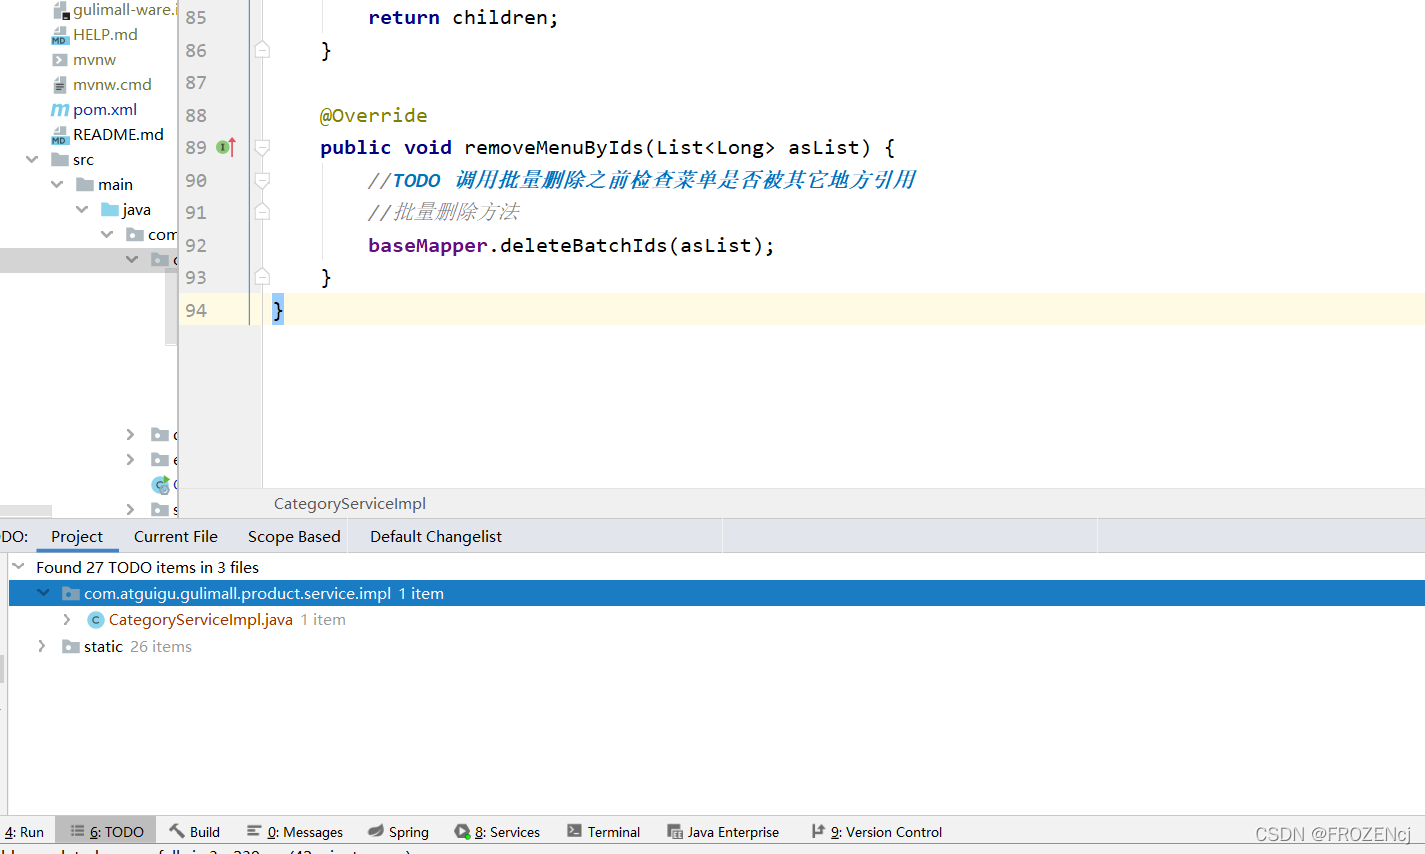
Task: Click the src folder icon
Action: (x=60, y=160)
